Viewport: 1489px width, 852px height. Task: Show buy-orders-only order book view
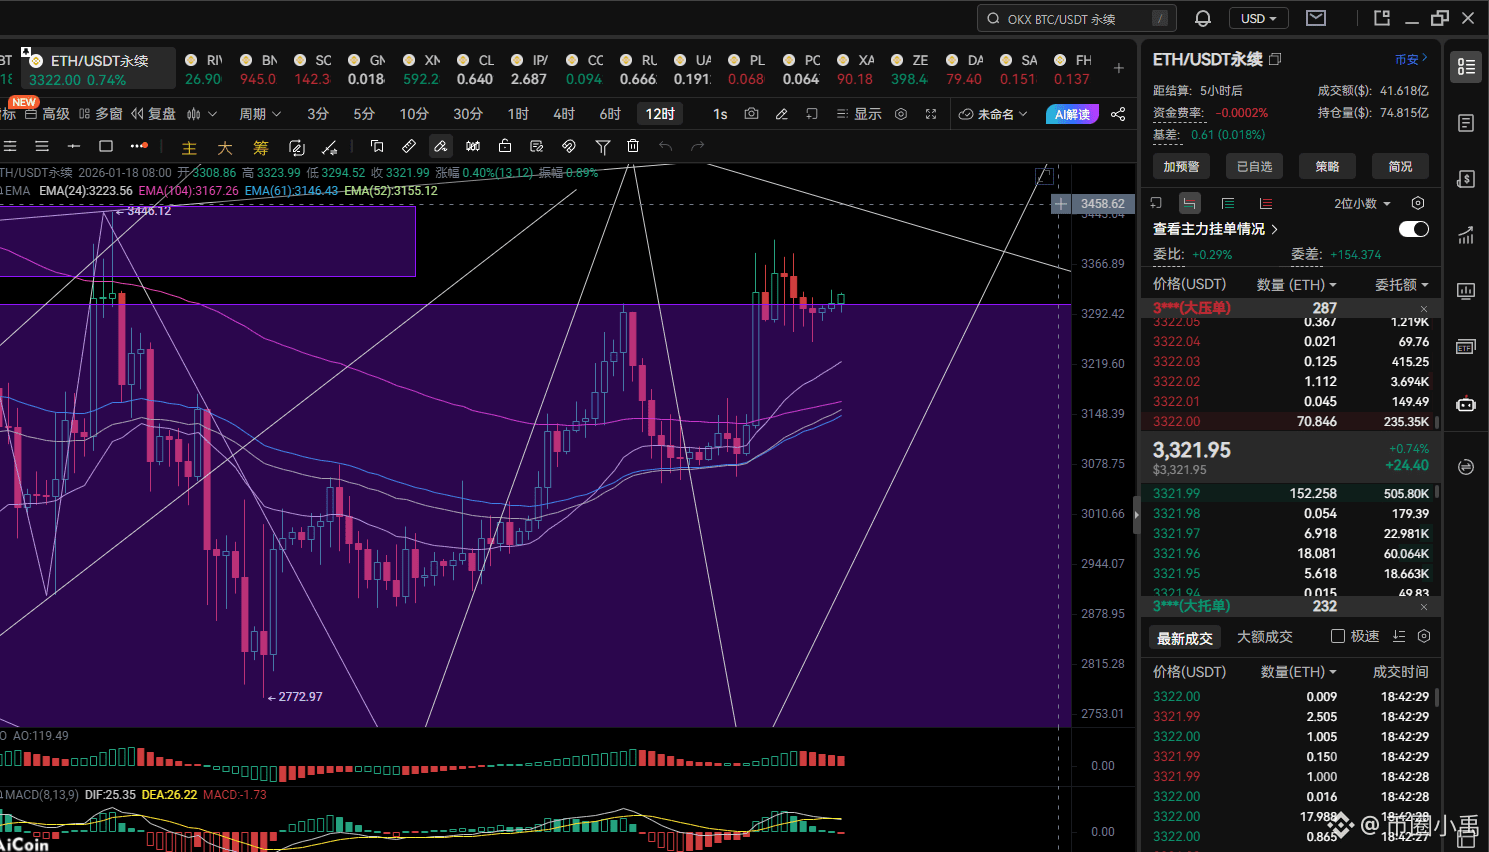pyautogui.click(x=1228, y=203)
